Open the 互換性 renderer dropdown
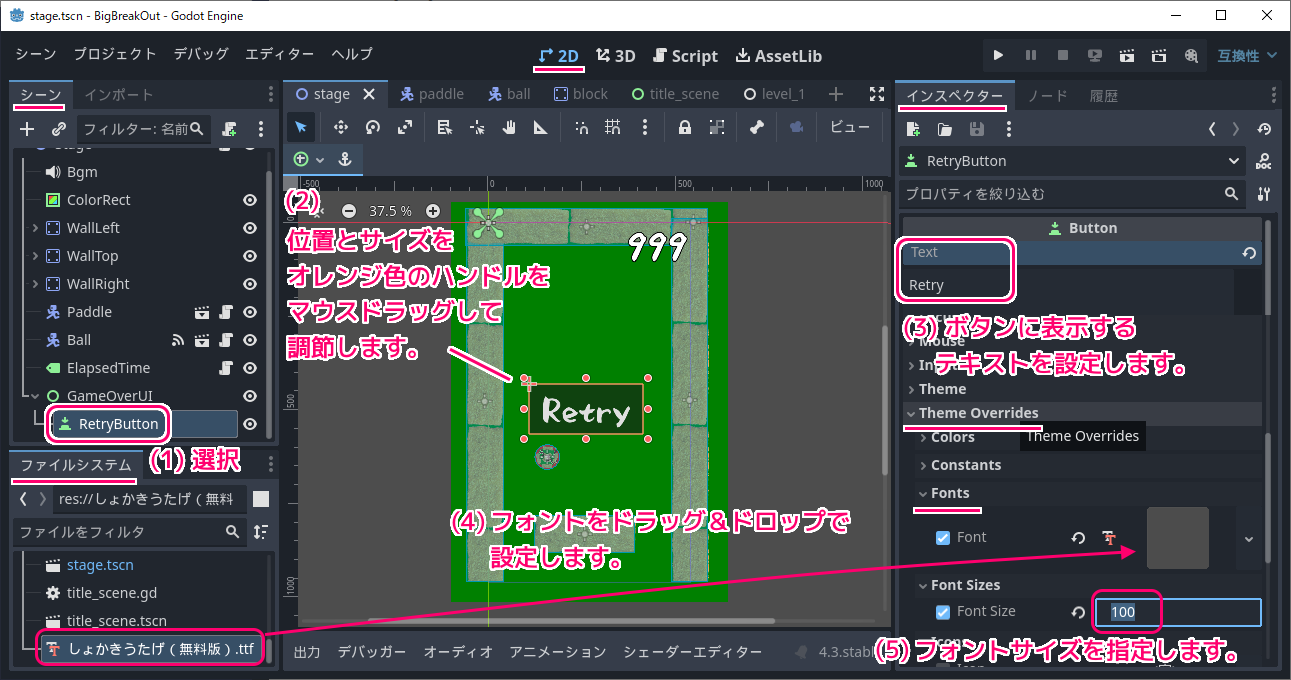The width and height of the screenshot is (1291, 680). [x=1246, y=56]
